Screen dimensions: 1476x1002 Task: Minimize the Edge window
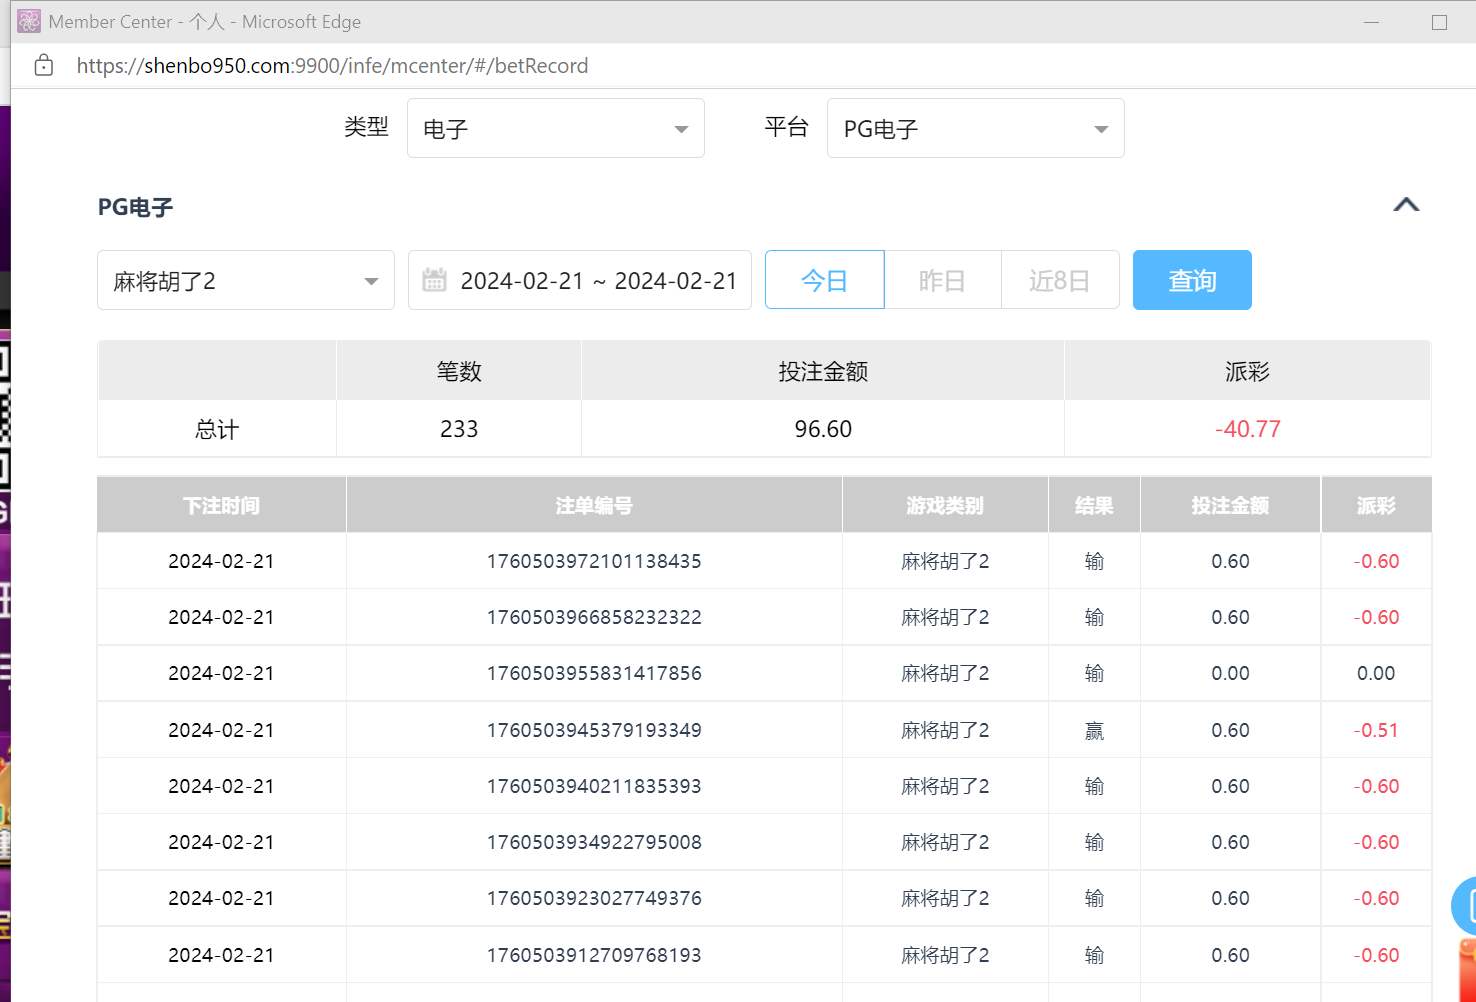[1371, 22]
